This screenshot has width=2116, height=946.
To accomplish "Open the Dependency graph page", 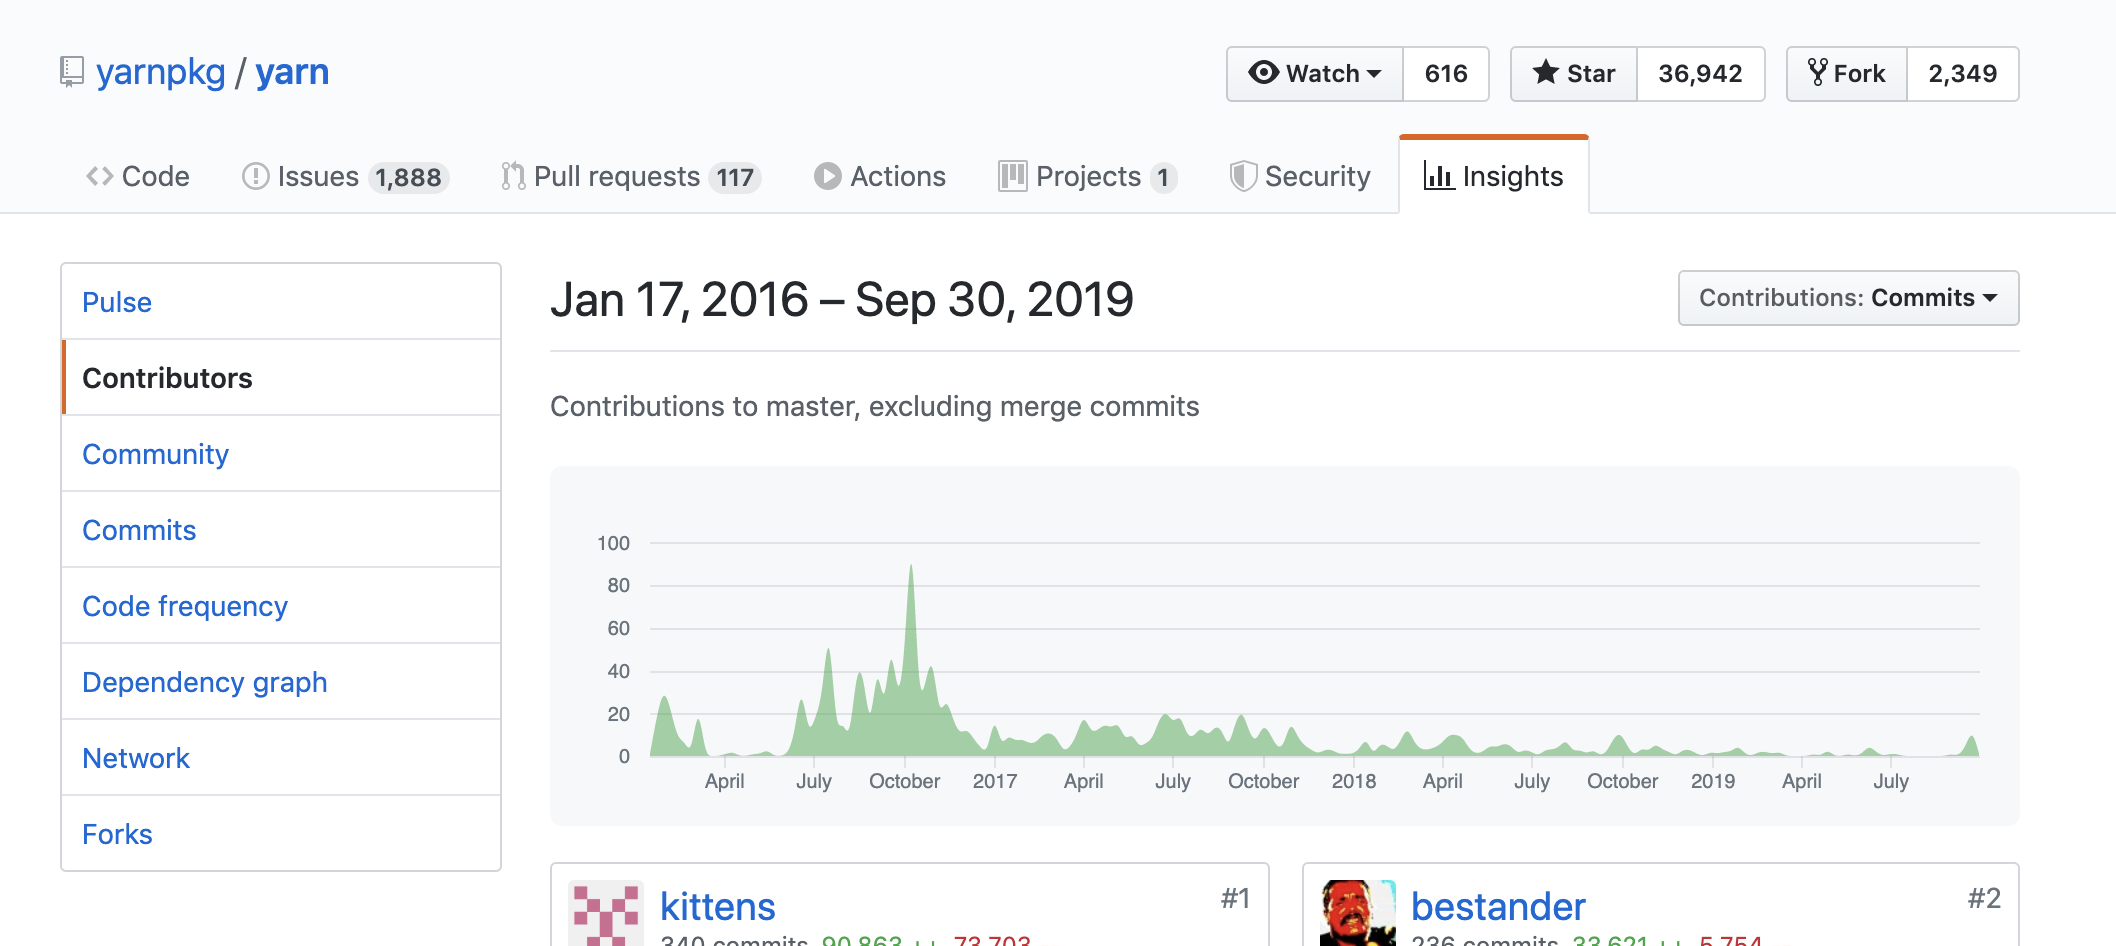I will [x=204, y=682].
